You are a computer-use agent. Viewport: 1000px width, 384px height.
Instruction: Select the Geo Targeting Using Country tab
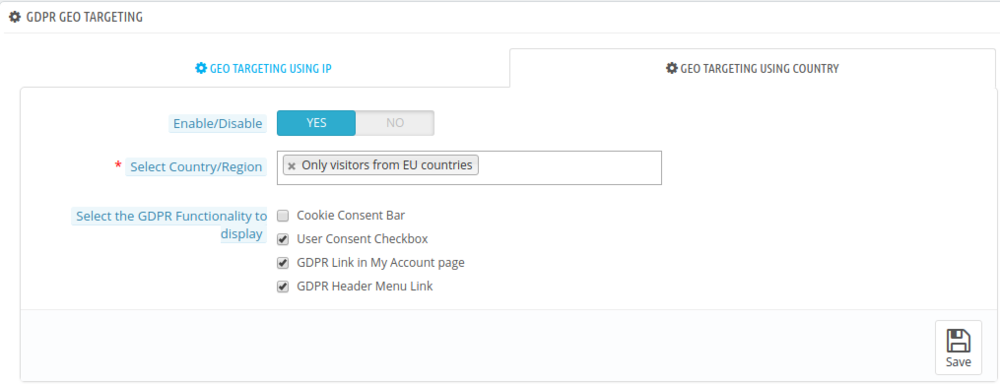[753, 68]
